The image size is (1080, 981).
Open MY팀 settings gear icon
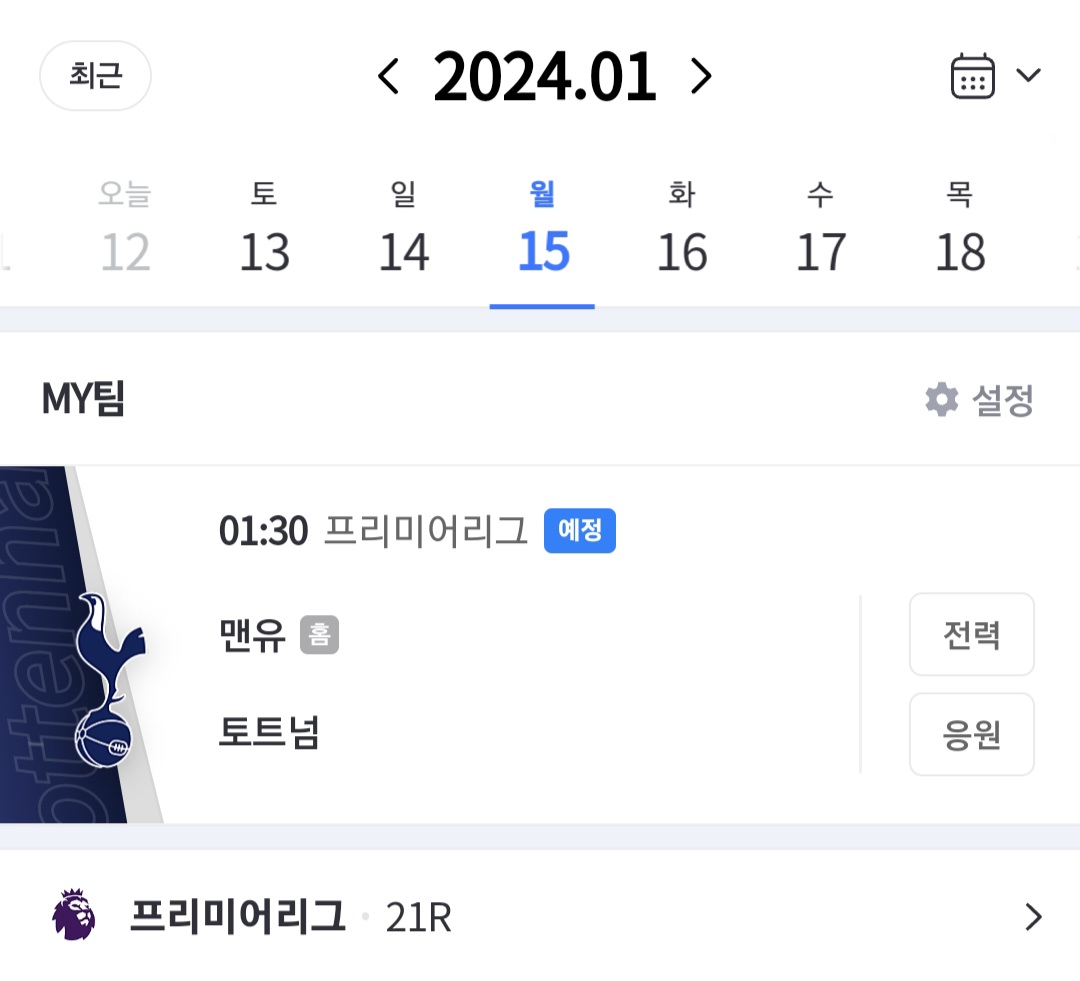pyautogui.click(x=942, y=399)
